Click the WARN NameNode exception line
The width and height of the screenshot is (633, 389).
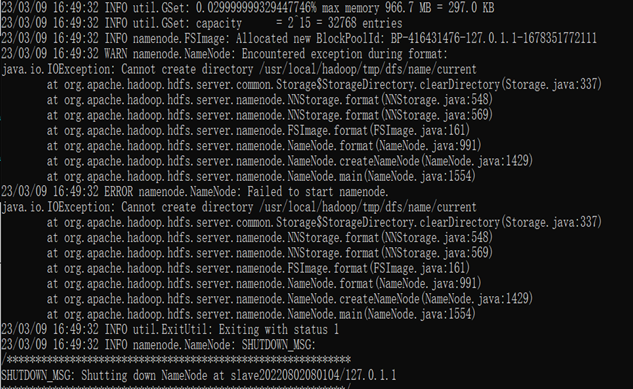(224, 54)
